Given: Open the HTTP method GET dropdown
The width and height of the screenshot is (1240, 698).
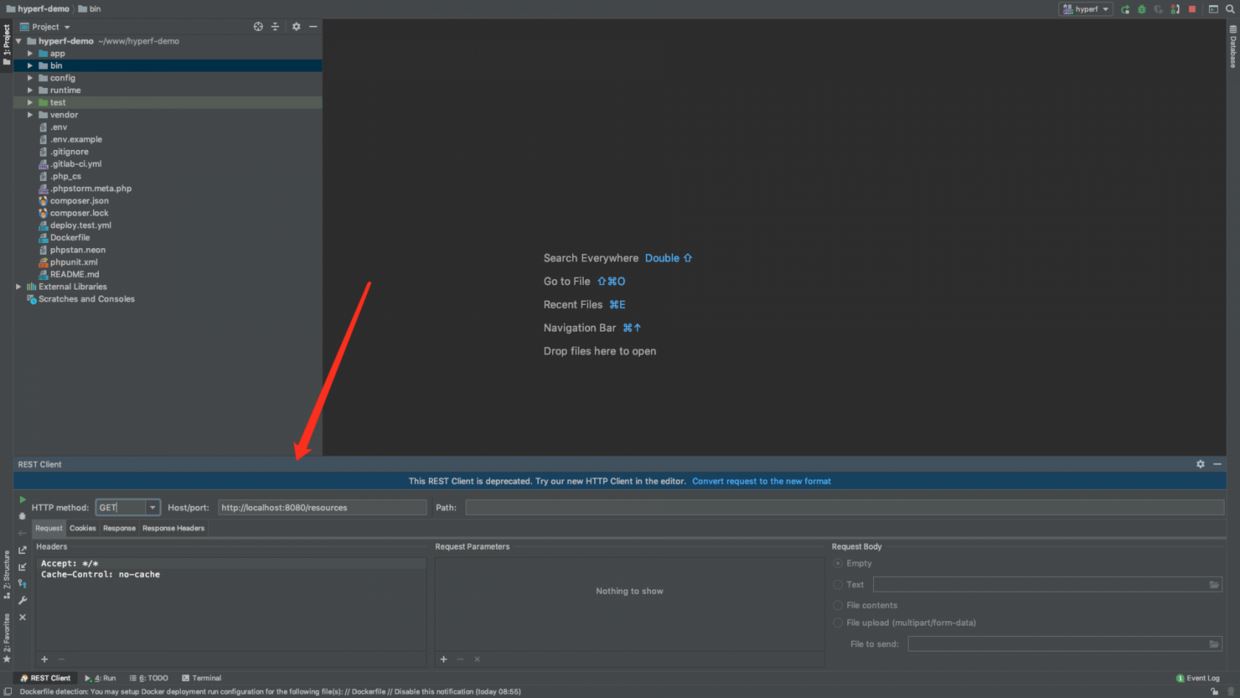Looking at the screenshot, I should point(152,508).
